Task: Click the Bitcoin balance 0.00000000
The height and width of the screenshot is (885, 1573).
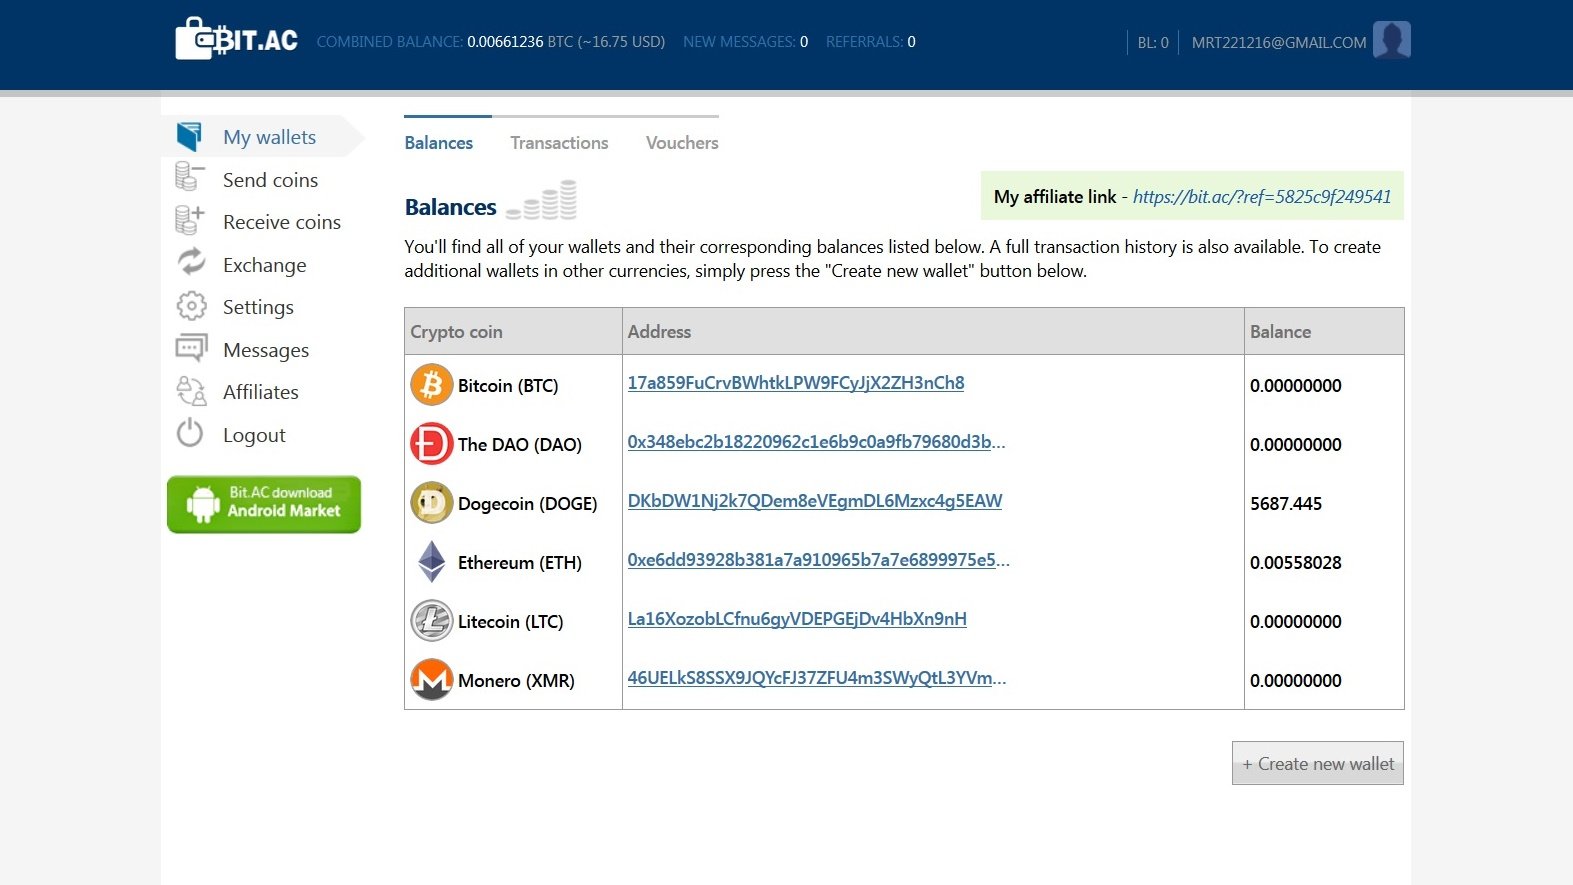Action: point(1296,386)
